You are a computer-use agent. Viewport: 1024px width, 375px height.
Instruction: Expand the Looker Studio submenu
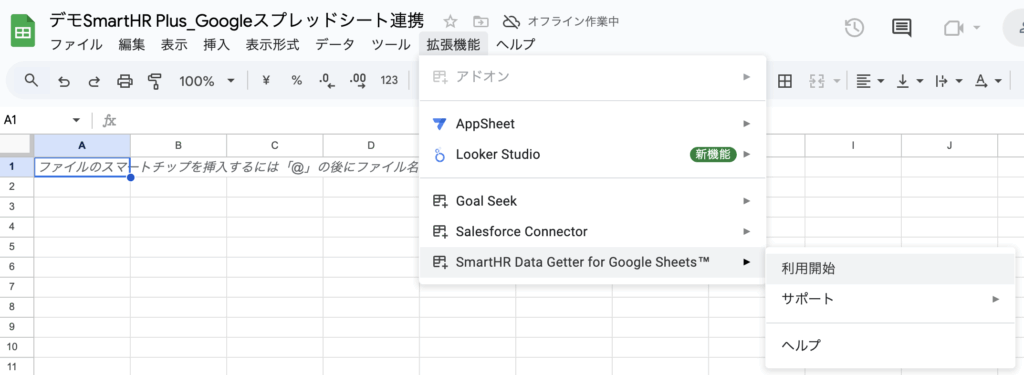click(592, 155)
